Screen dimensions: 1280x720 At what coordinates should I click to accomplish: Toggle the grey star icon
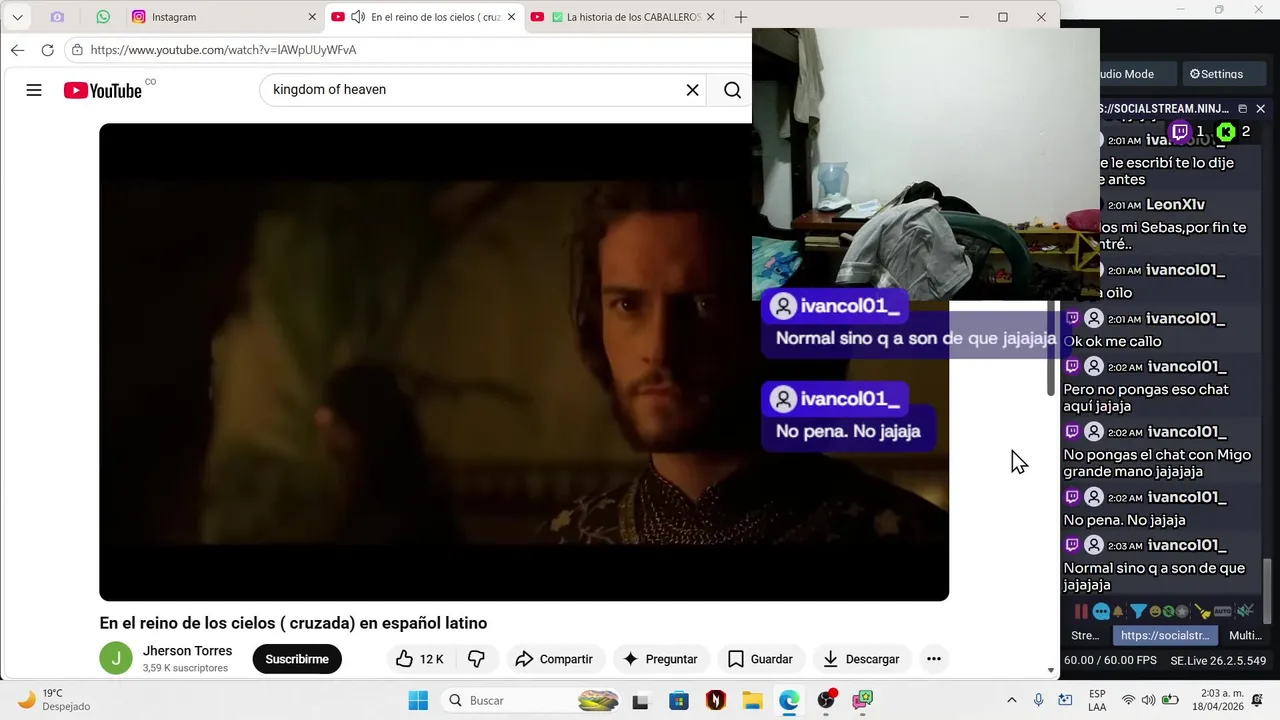[x=1182, y=611]
